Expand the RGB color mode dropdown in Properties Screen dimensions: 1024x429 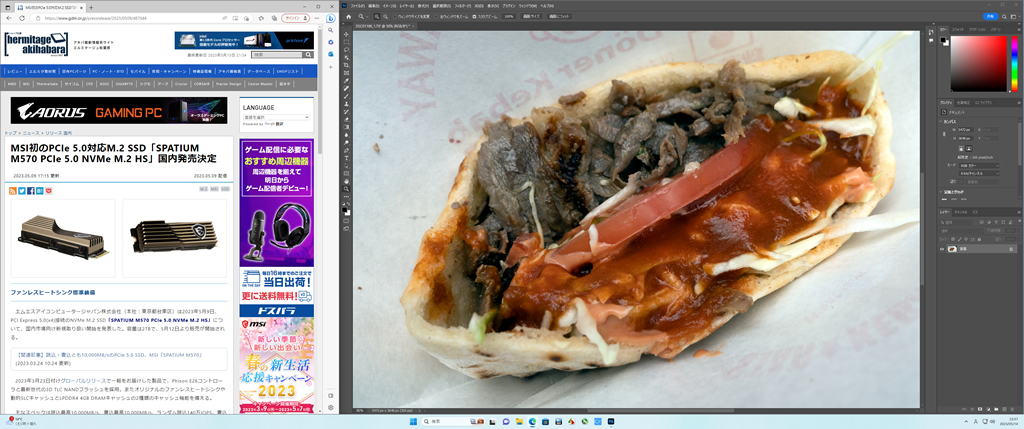(979, 166)
